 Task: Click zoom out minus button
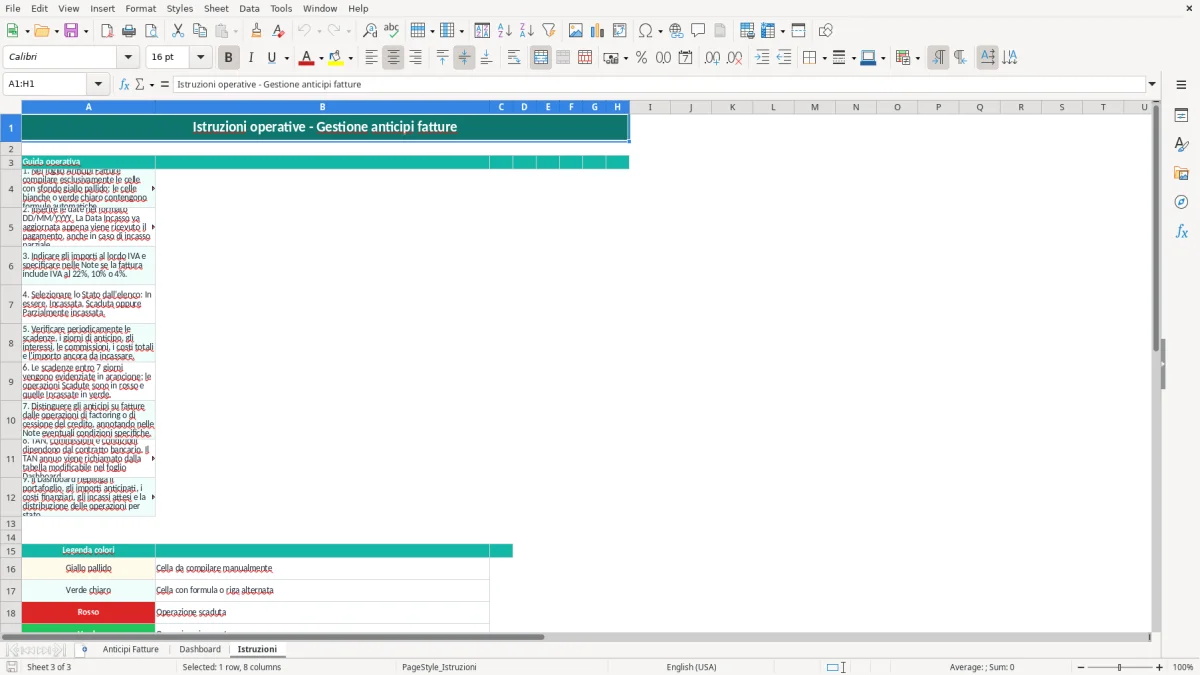[x=1080, y=667]
